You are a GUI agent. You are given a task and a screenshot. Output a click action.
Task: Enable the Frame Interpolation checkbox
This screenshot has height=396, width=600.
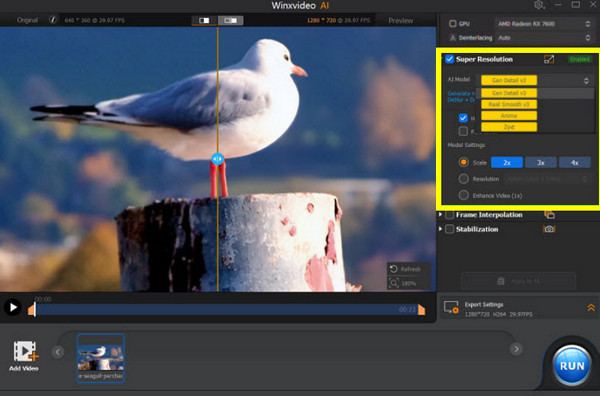point(450,215)
